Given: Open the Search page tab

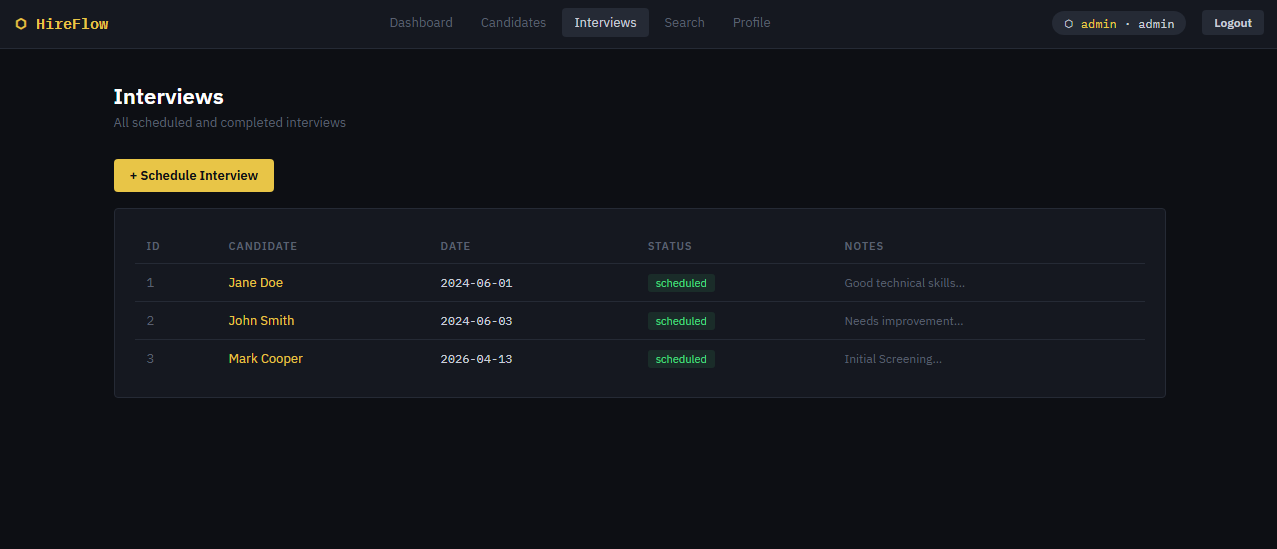Looking at the screenshot, I should coord(684,23).
